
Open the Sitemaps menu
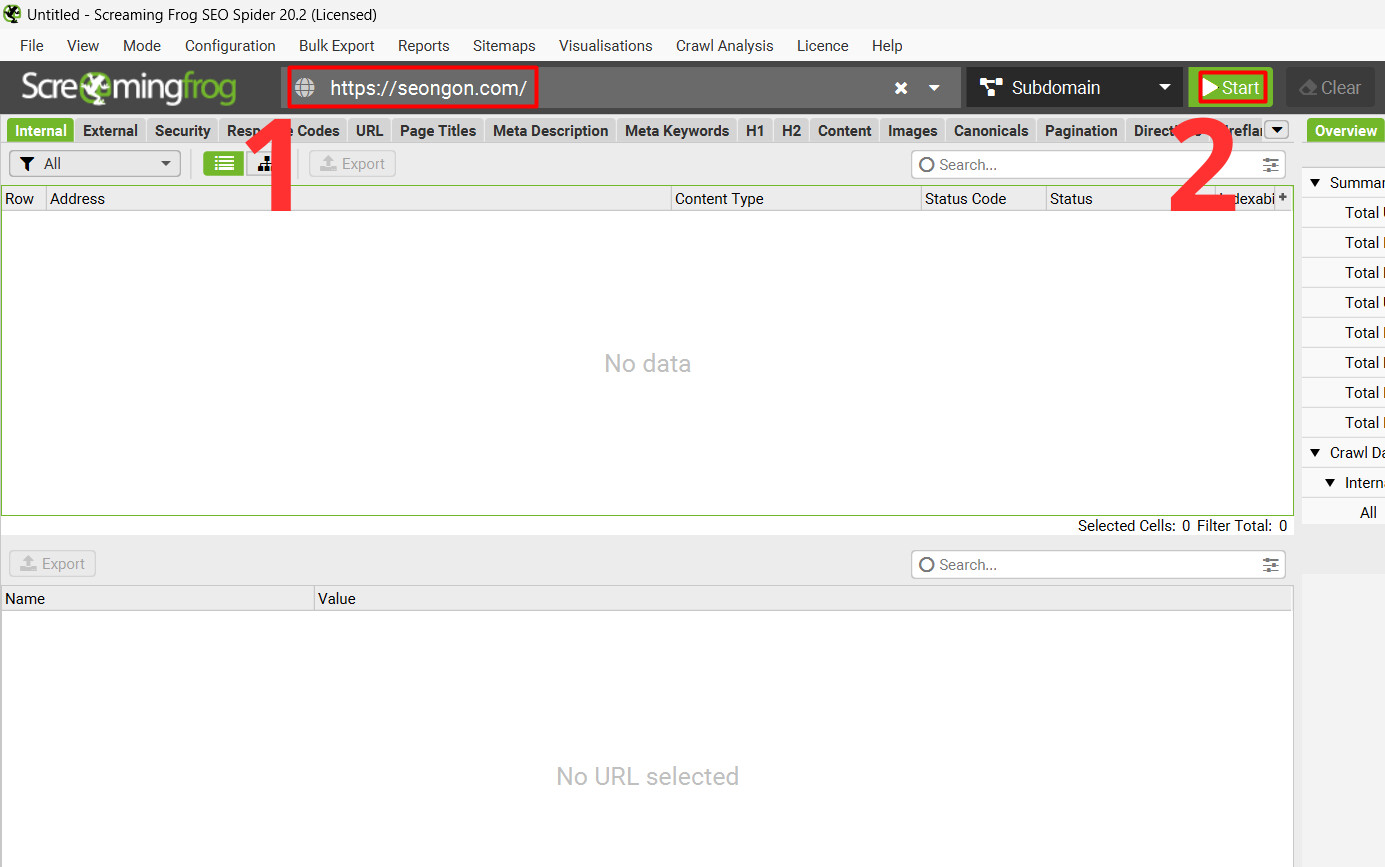click(x=504, y=46)
